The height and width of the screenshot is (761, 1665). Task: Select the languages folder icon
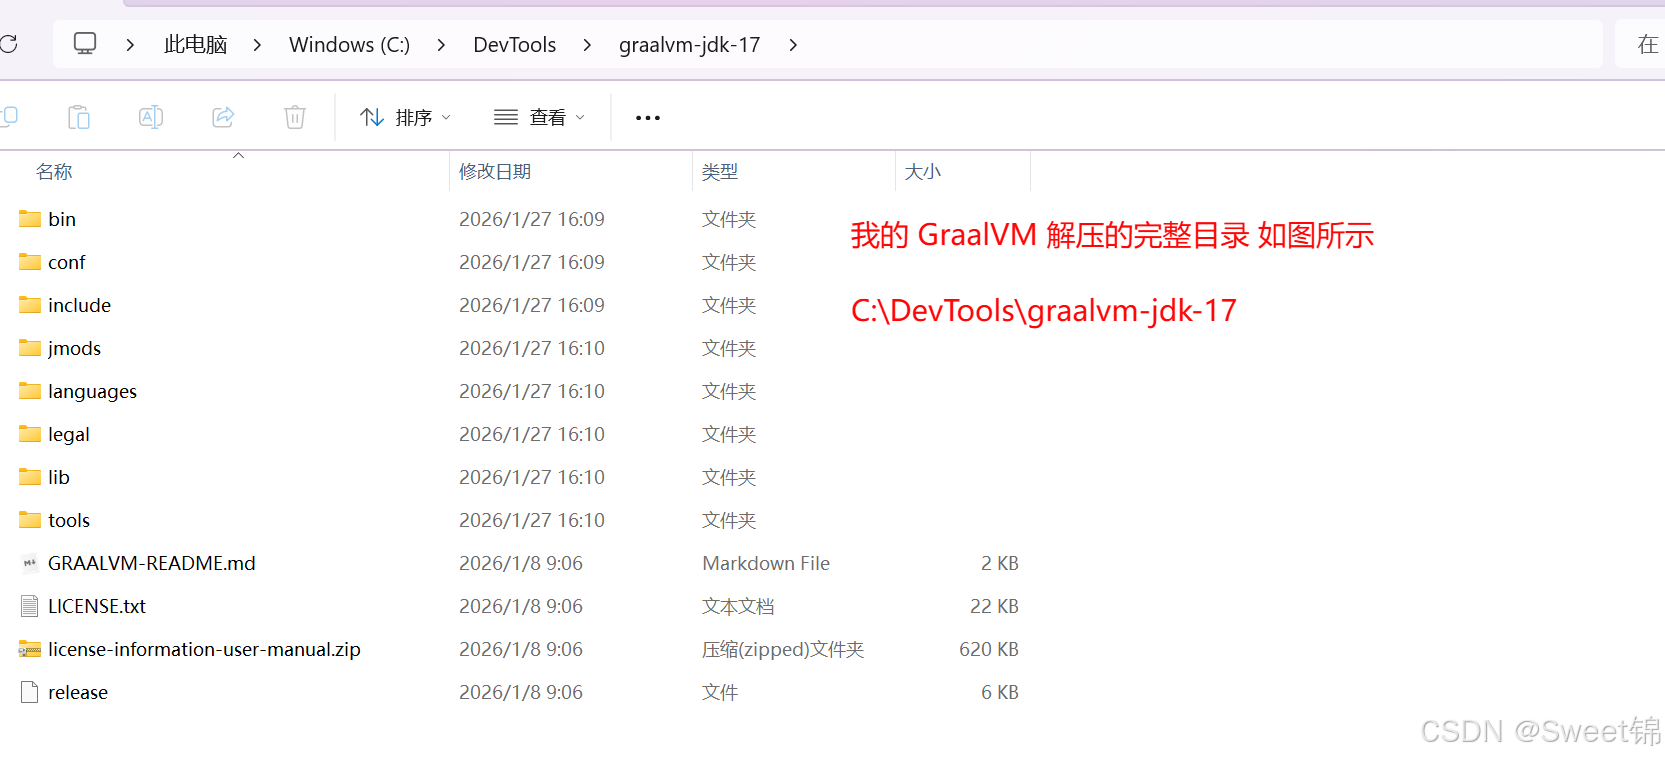[30, 391]
